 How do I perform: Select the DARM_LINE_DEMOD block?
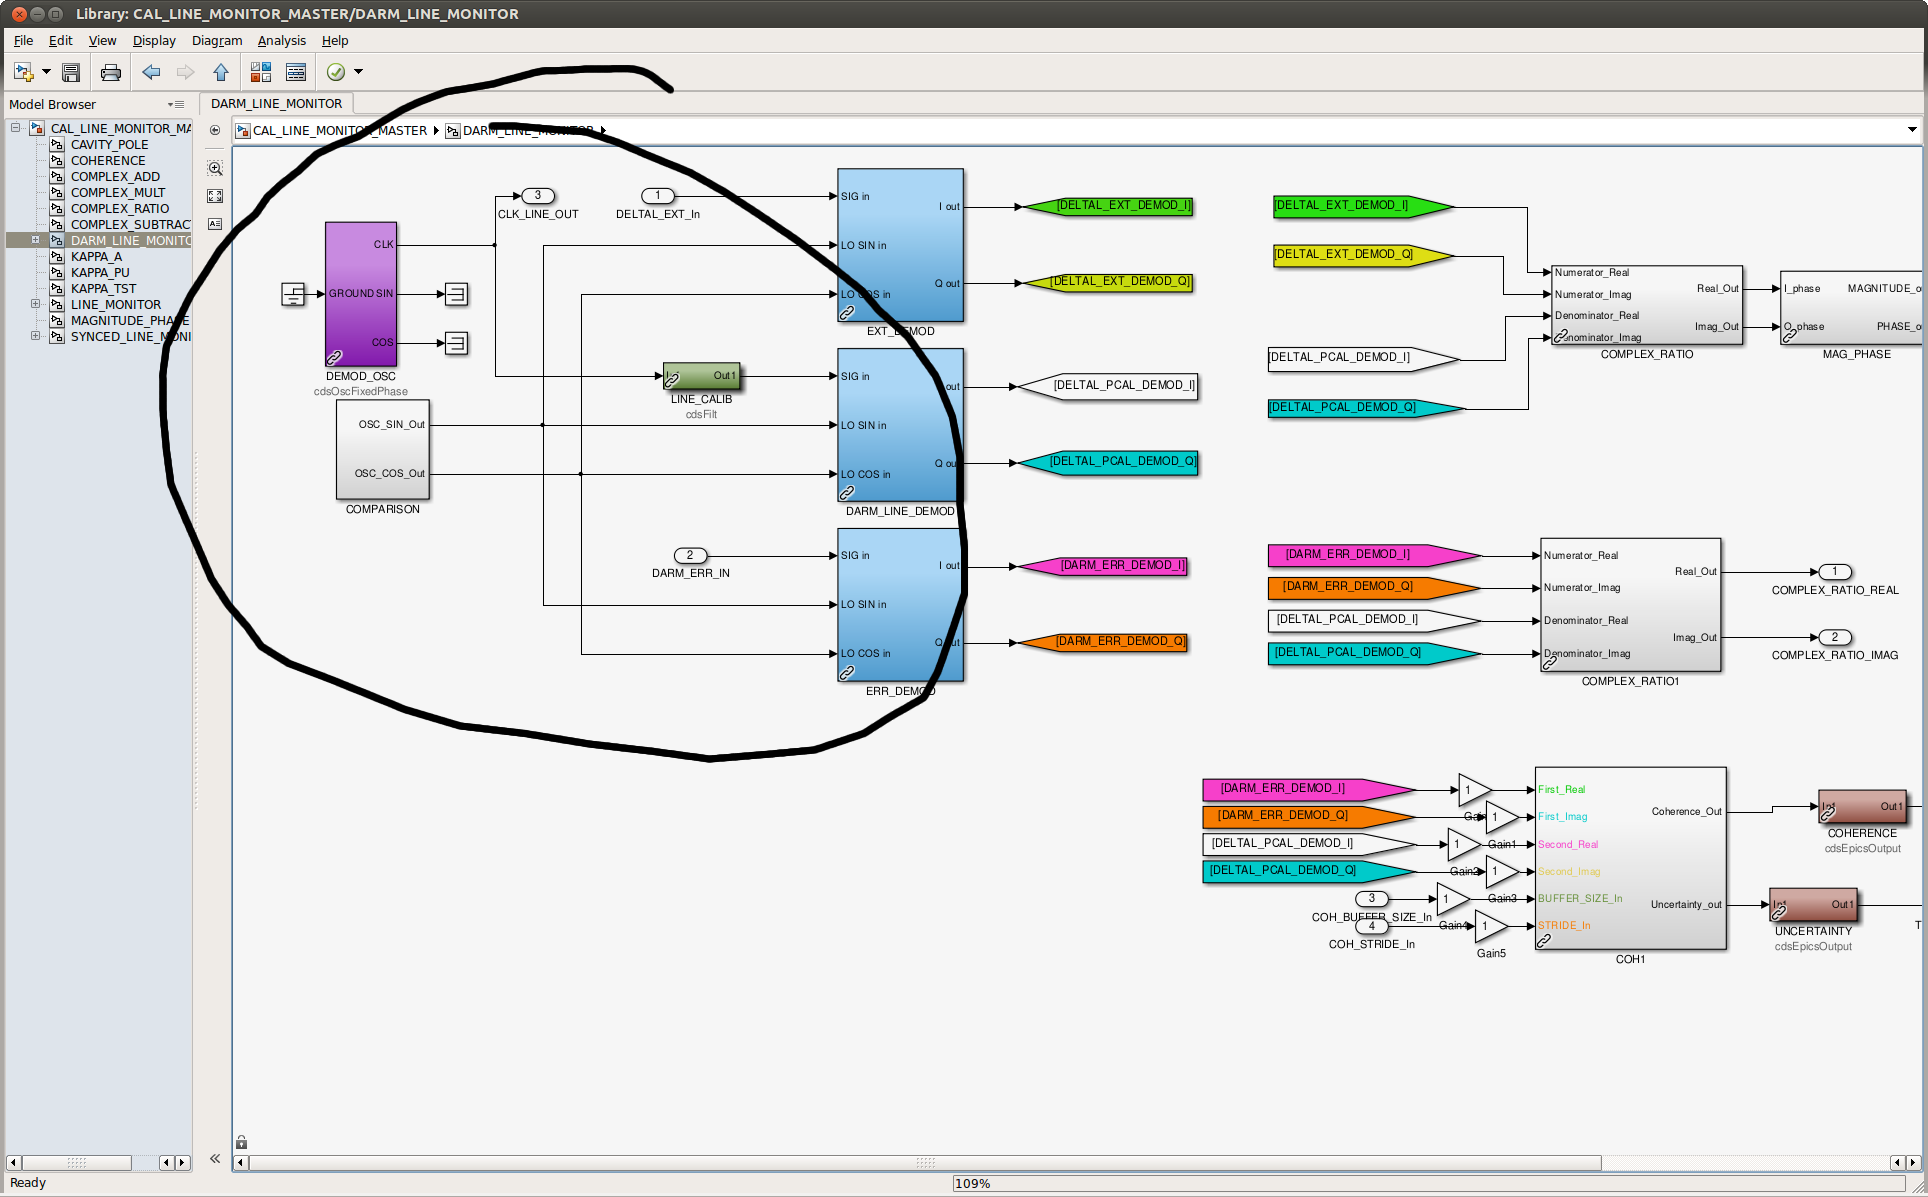coord(900,425)
